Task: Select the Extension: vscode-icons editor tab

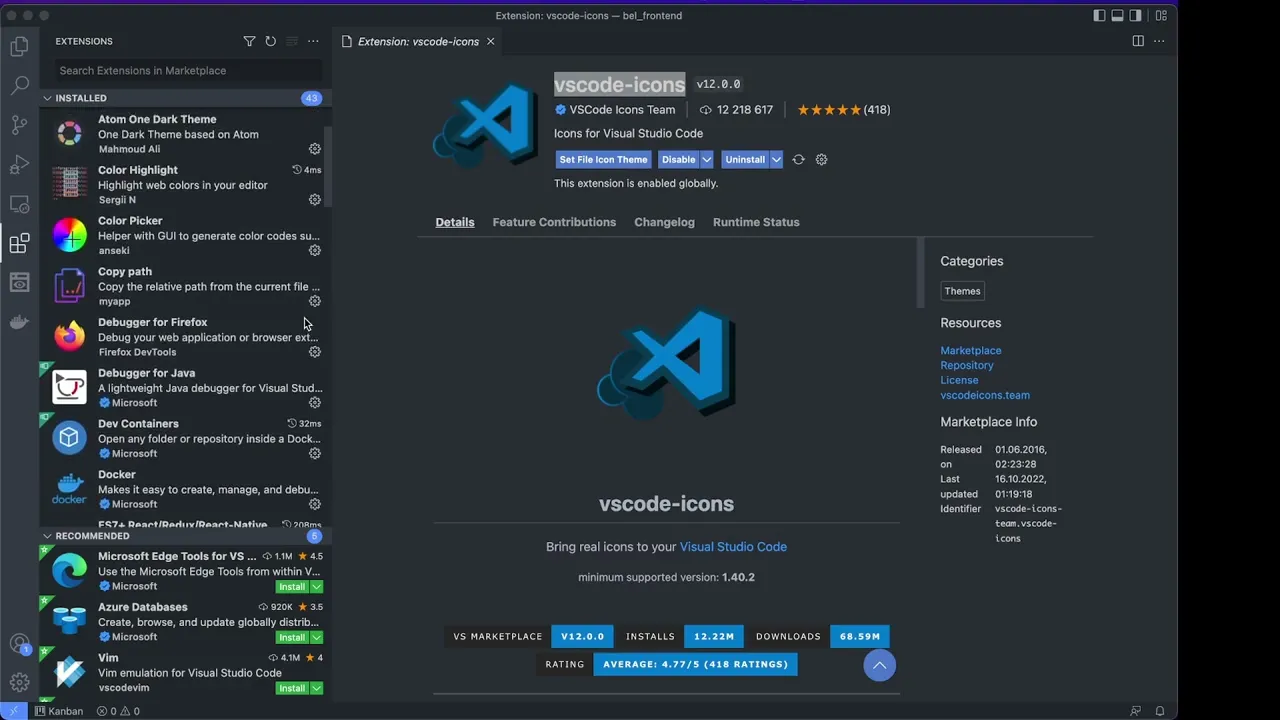Action: click(418, 41)
